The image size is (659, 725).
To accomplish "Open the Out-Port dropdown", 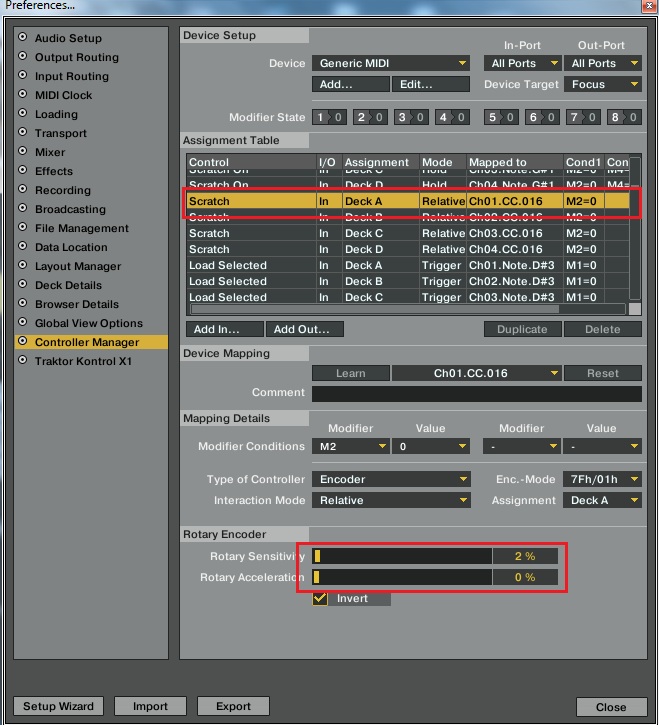I will click(x=603, y=63).
